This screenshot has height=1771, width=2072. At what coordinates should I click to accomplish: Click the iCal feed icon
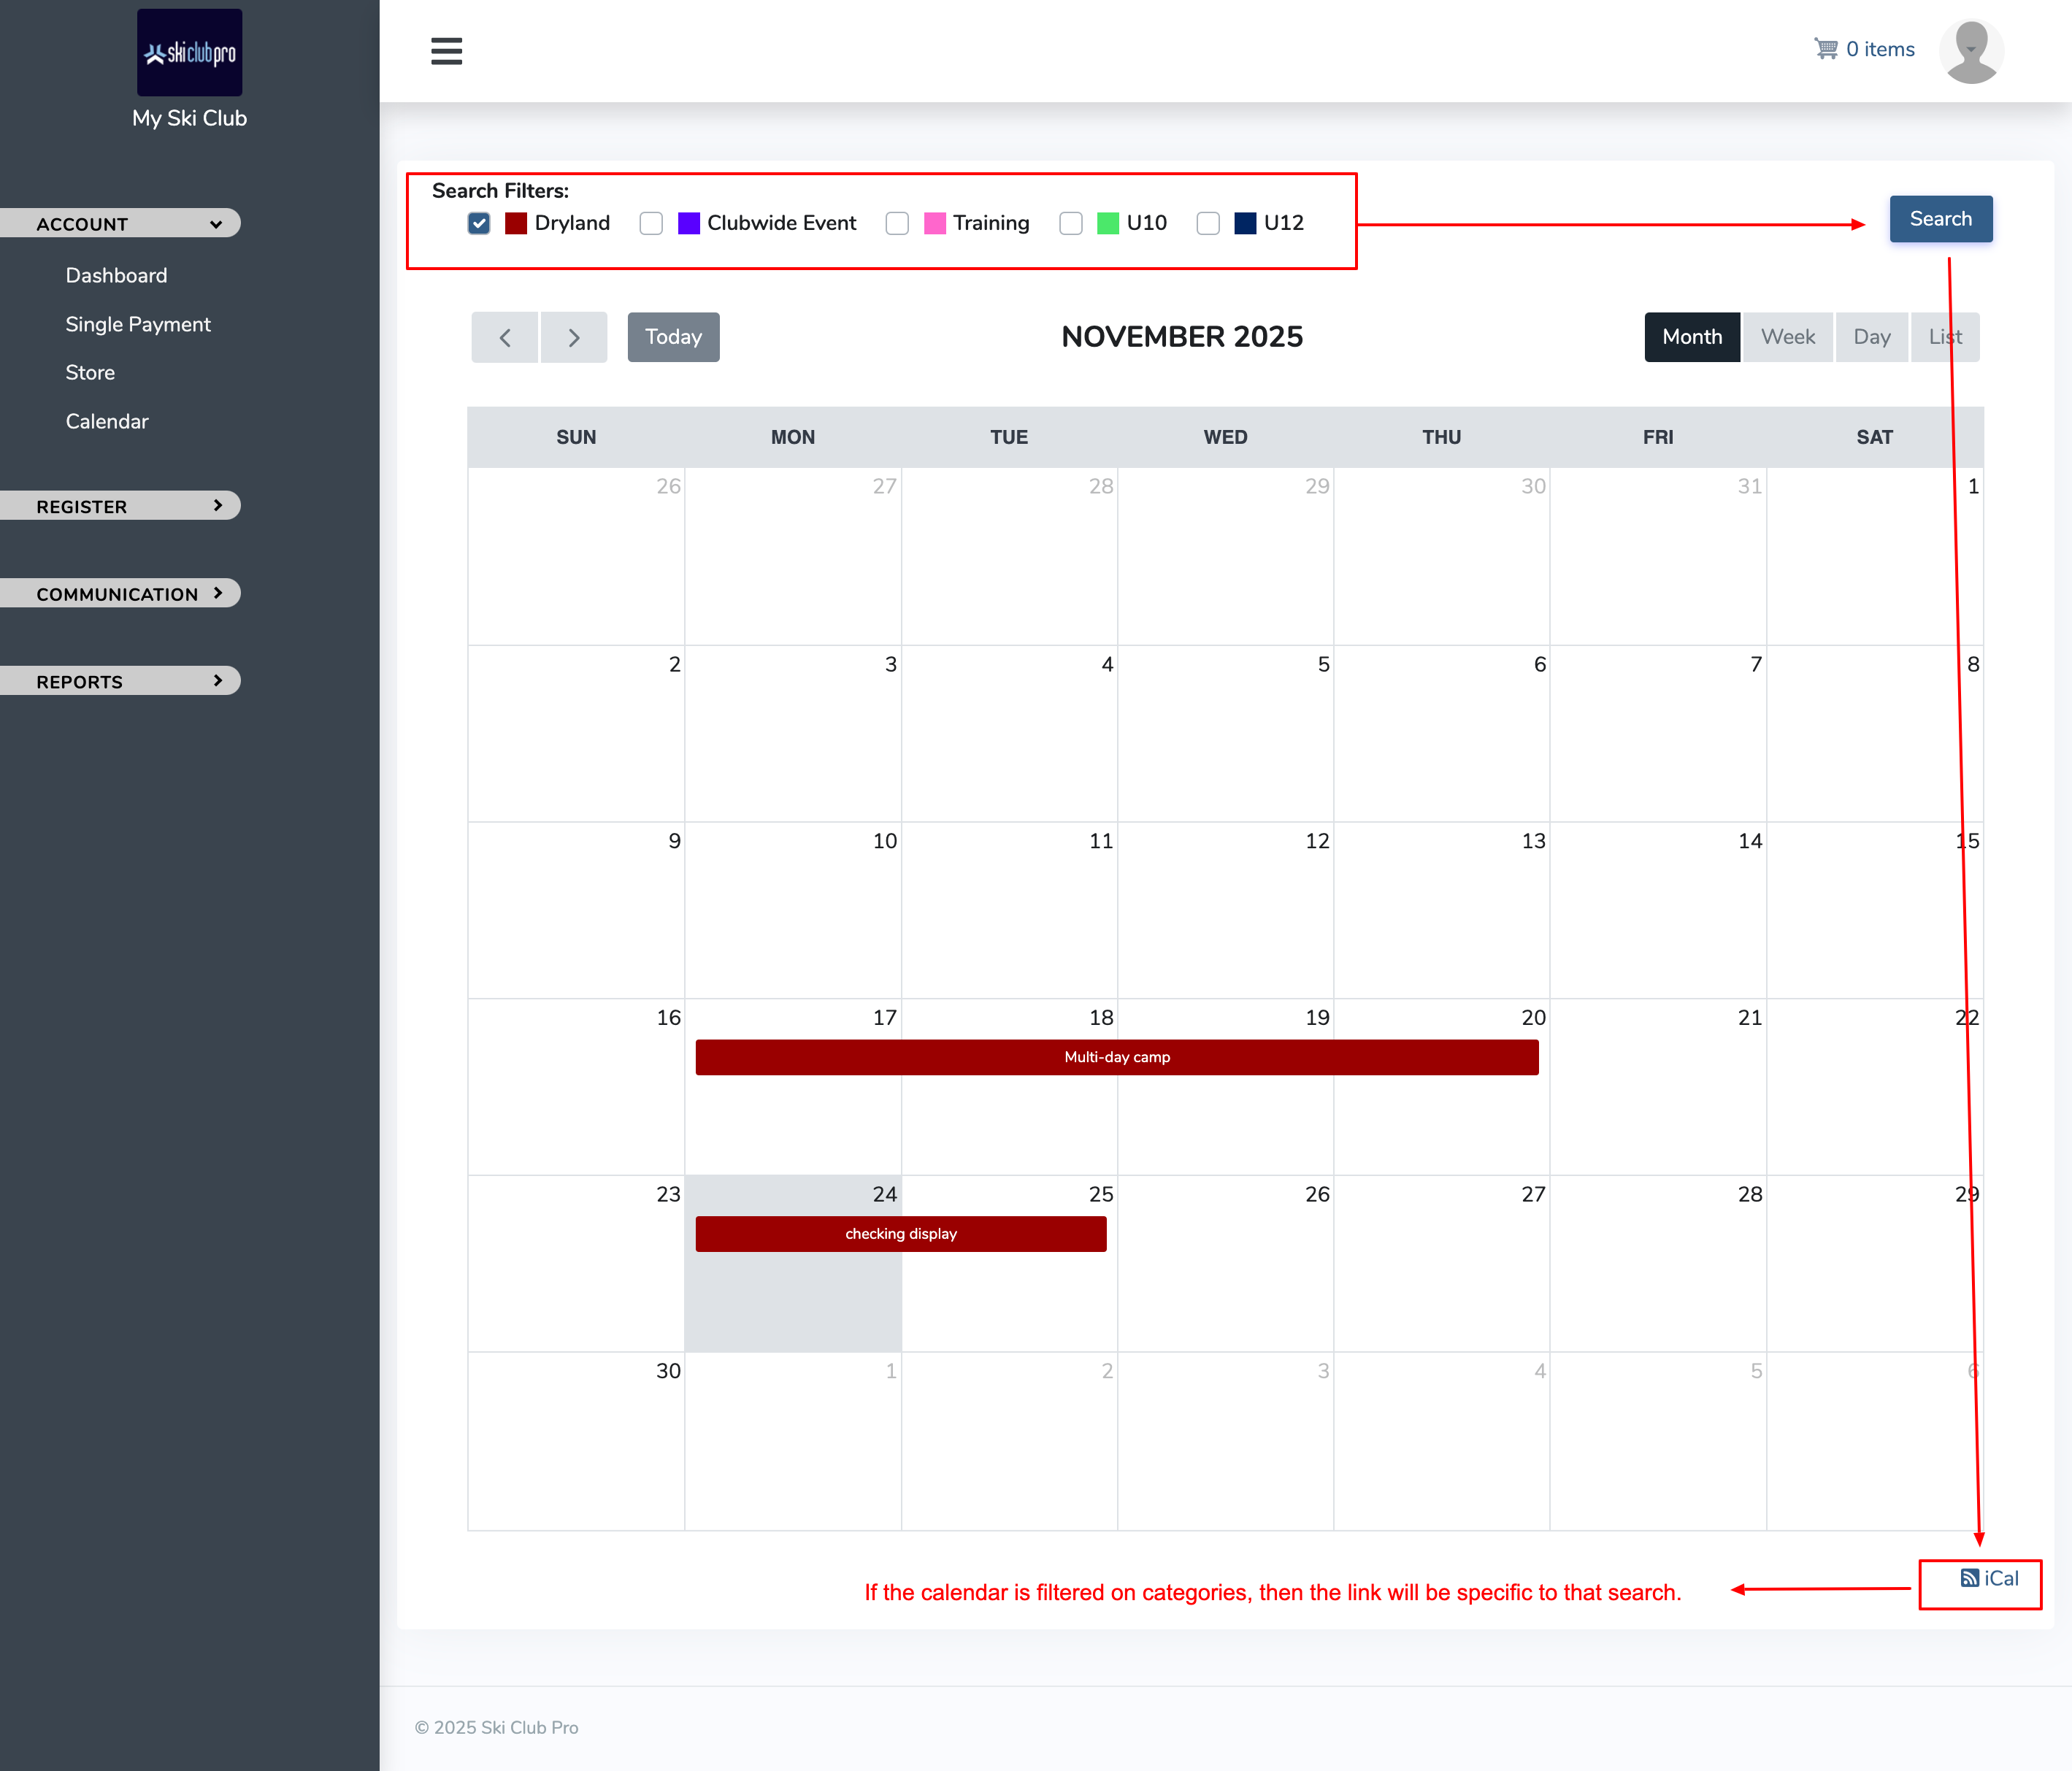pyautogui.click(x=1969, y=1578)
